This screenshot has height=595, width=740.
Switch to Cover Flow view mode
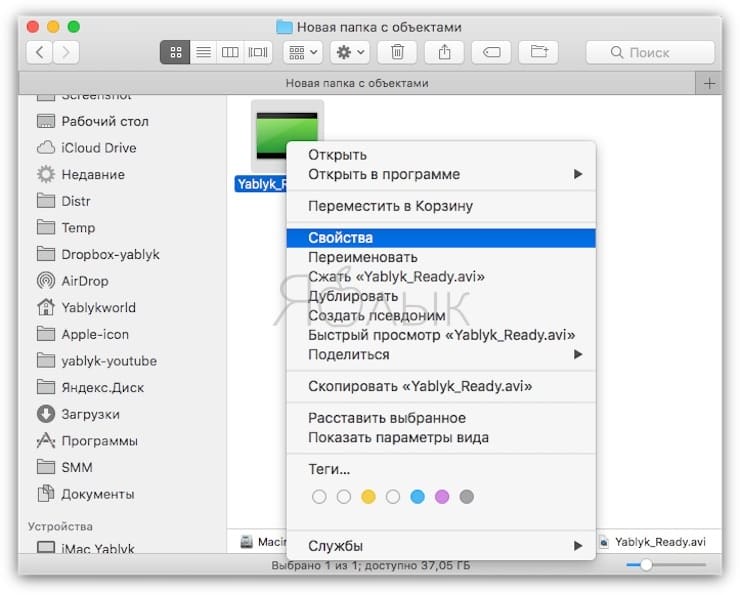[x=258, y=52]
